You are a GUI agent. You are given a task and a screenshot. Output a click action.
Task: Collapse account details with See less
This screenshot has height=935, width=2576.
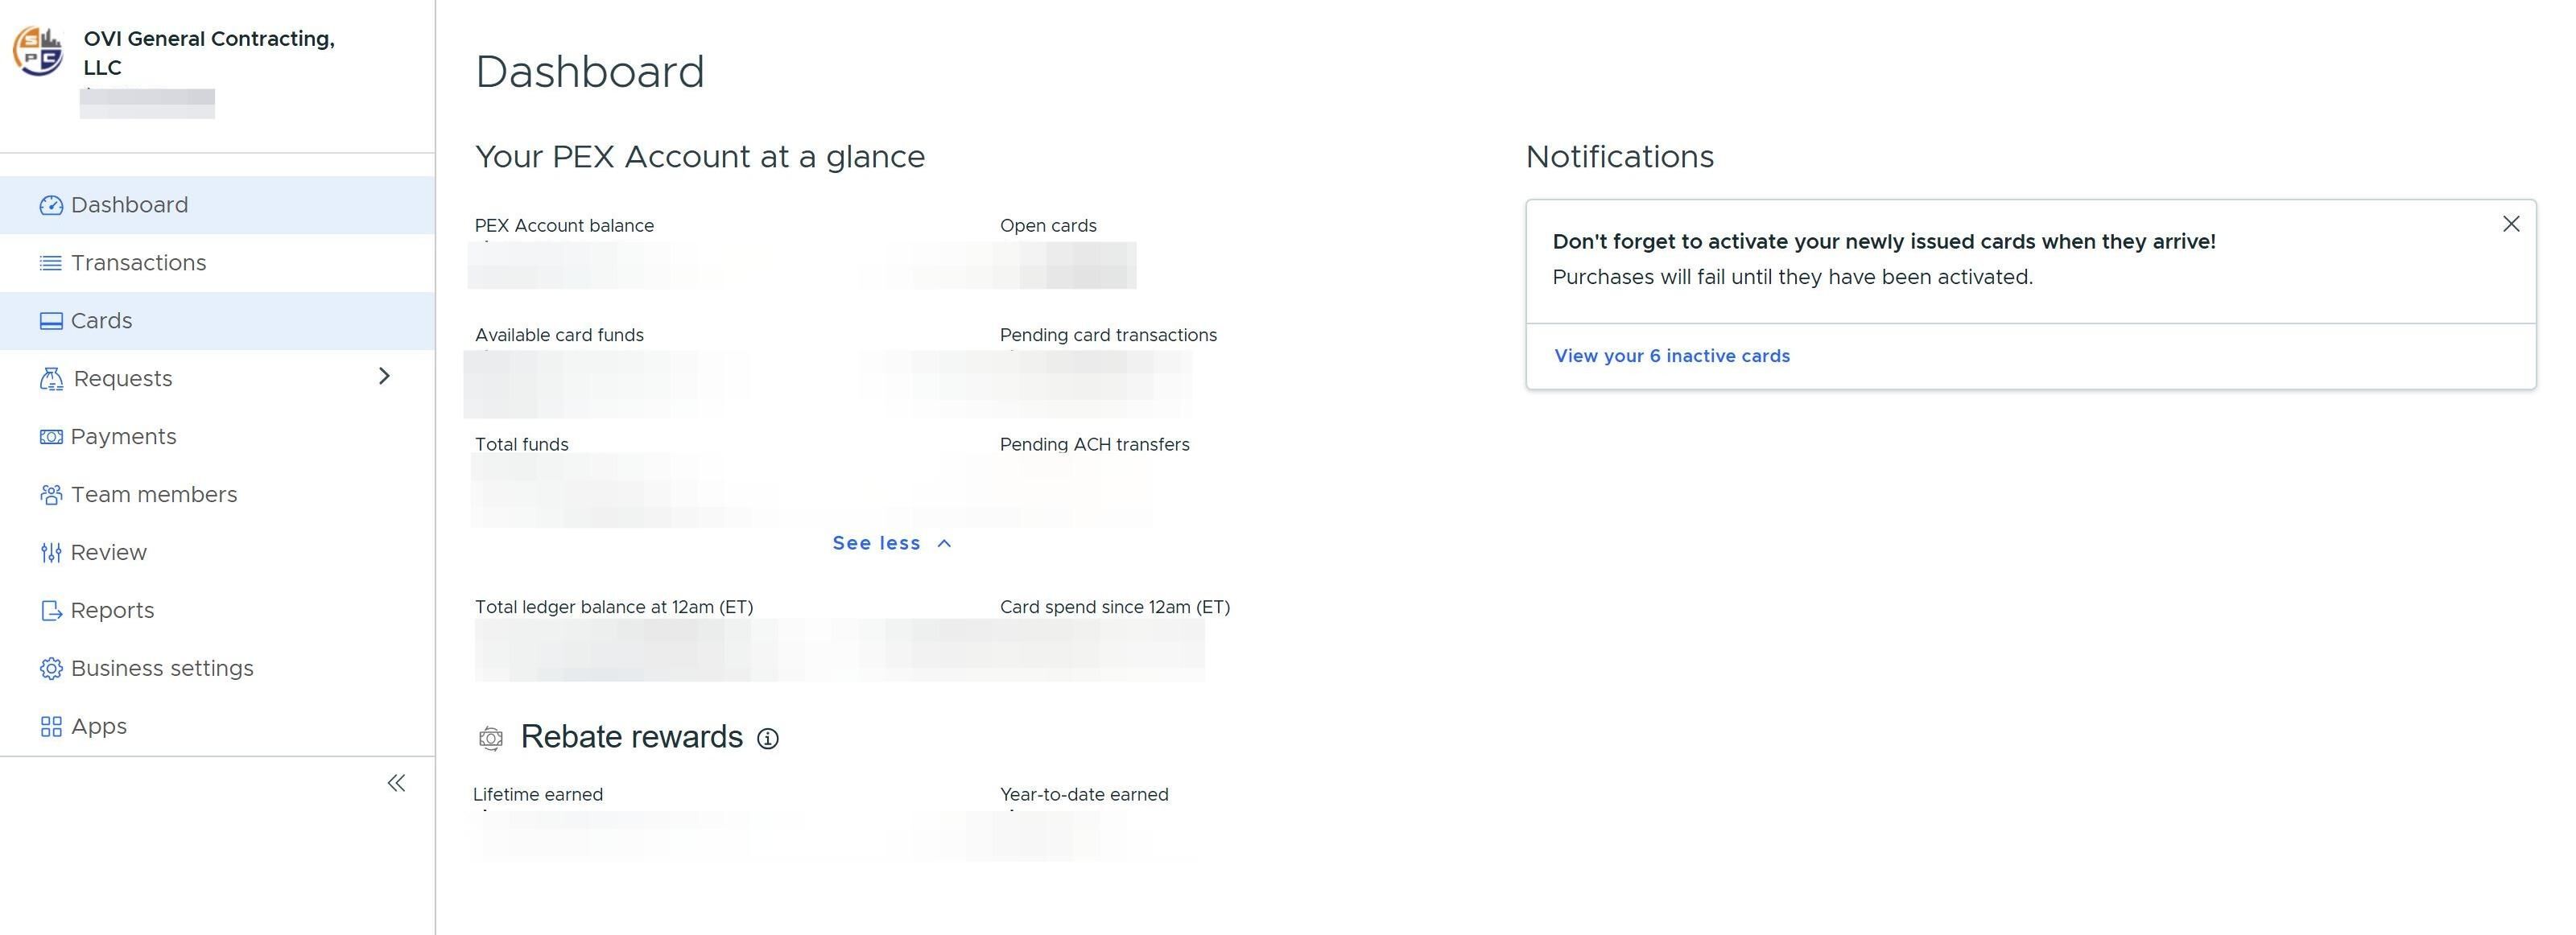(891, 543)
